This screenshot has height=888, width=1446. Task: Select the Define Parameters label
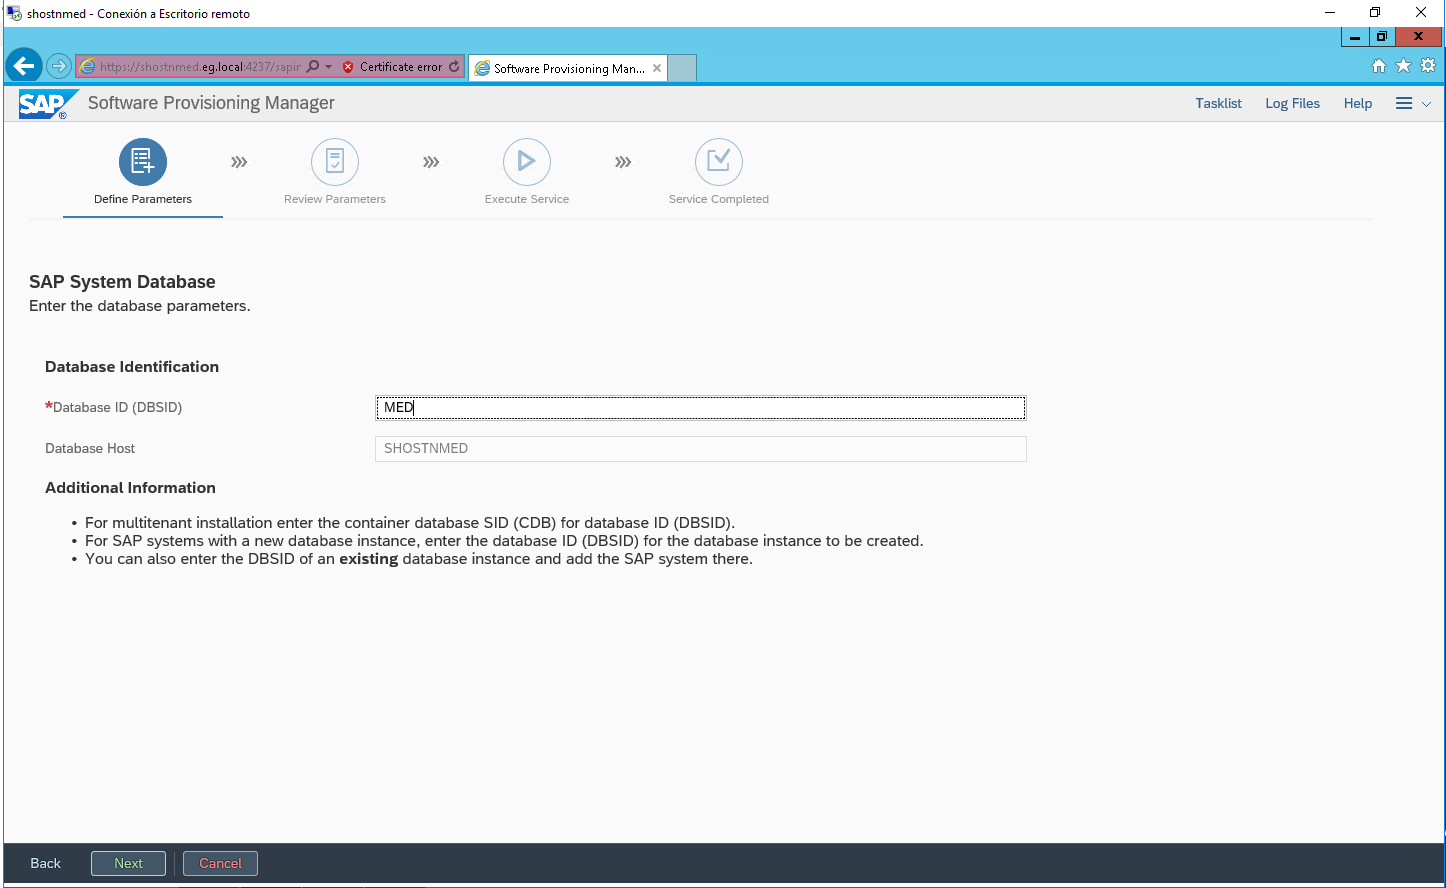coord(143,199)
